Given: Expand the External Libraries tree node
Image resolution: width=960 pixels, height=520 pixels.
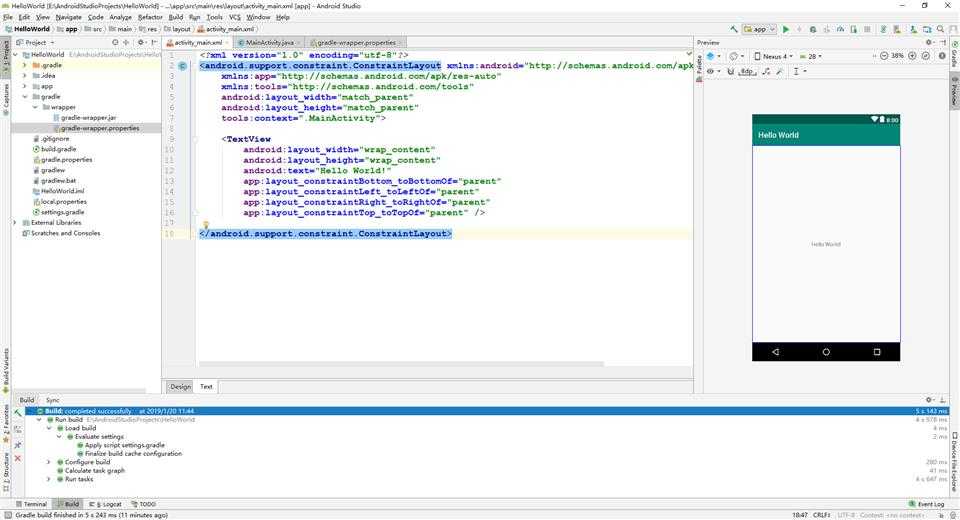Looking at the screenshot, I should [x=15, y=223].
